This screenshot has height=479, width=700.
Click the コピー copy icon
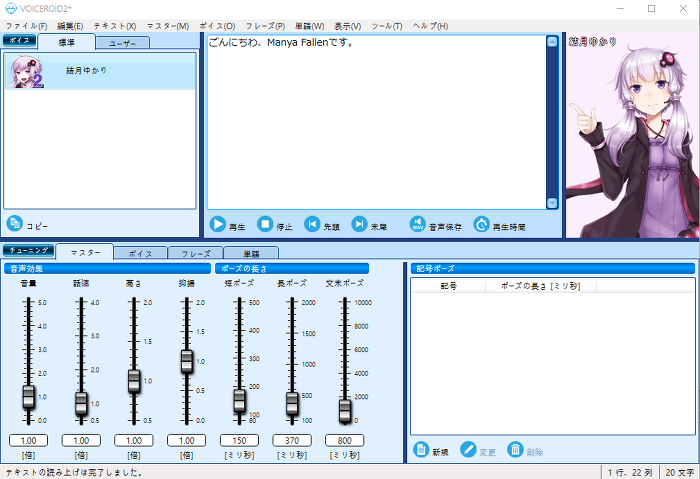15,223
